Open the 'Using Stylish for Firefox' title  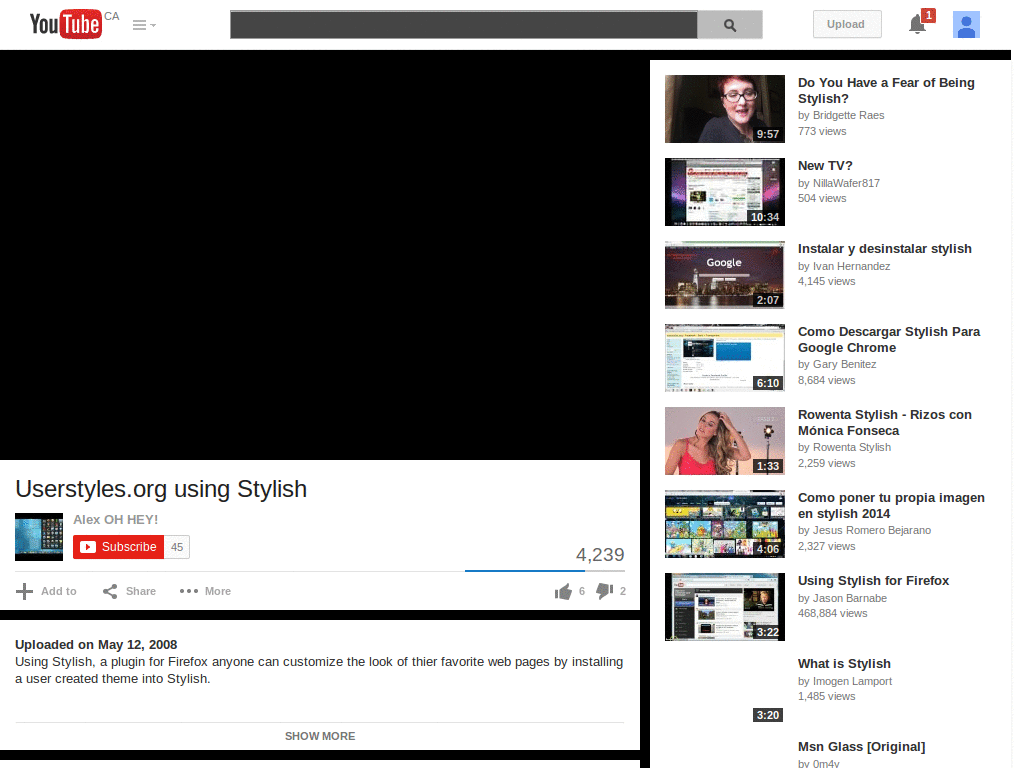pyautogui.click(x=874, y=581)
